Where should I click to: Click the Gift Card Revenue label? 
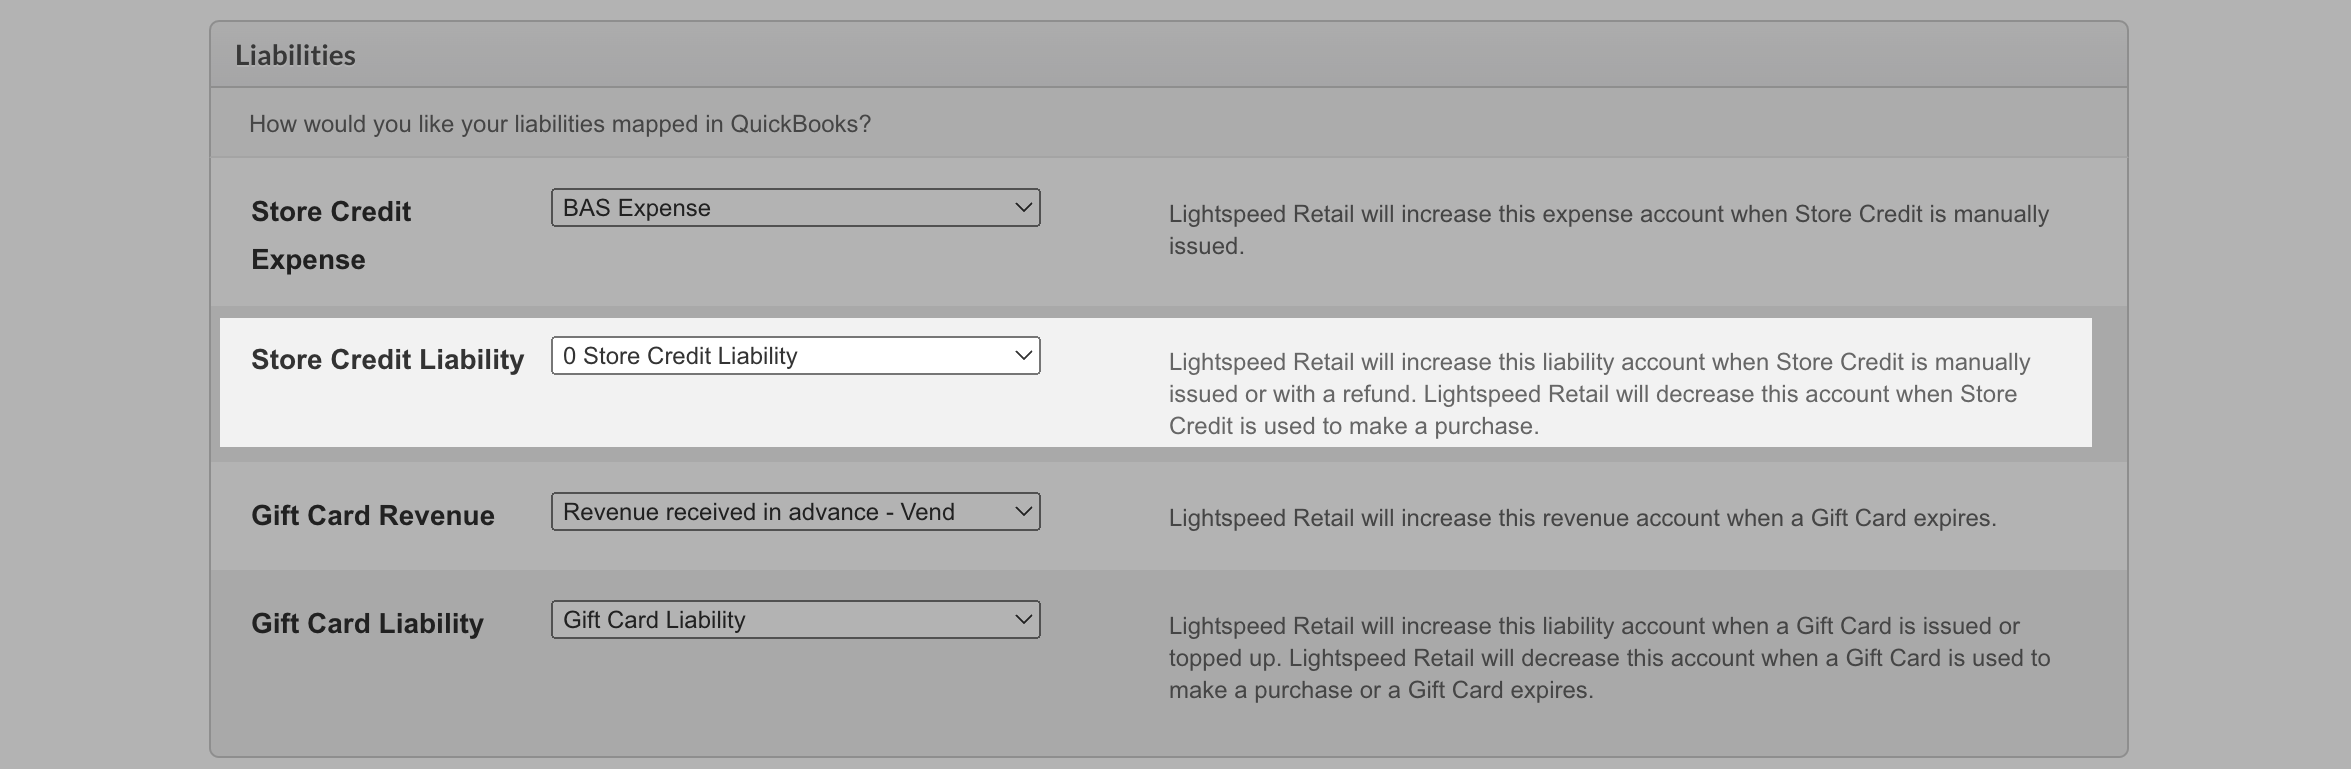[373, 516]
